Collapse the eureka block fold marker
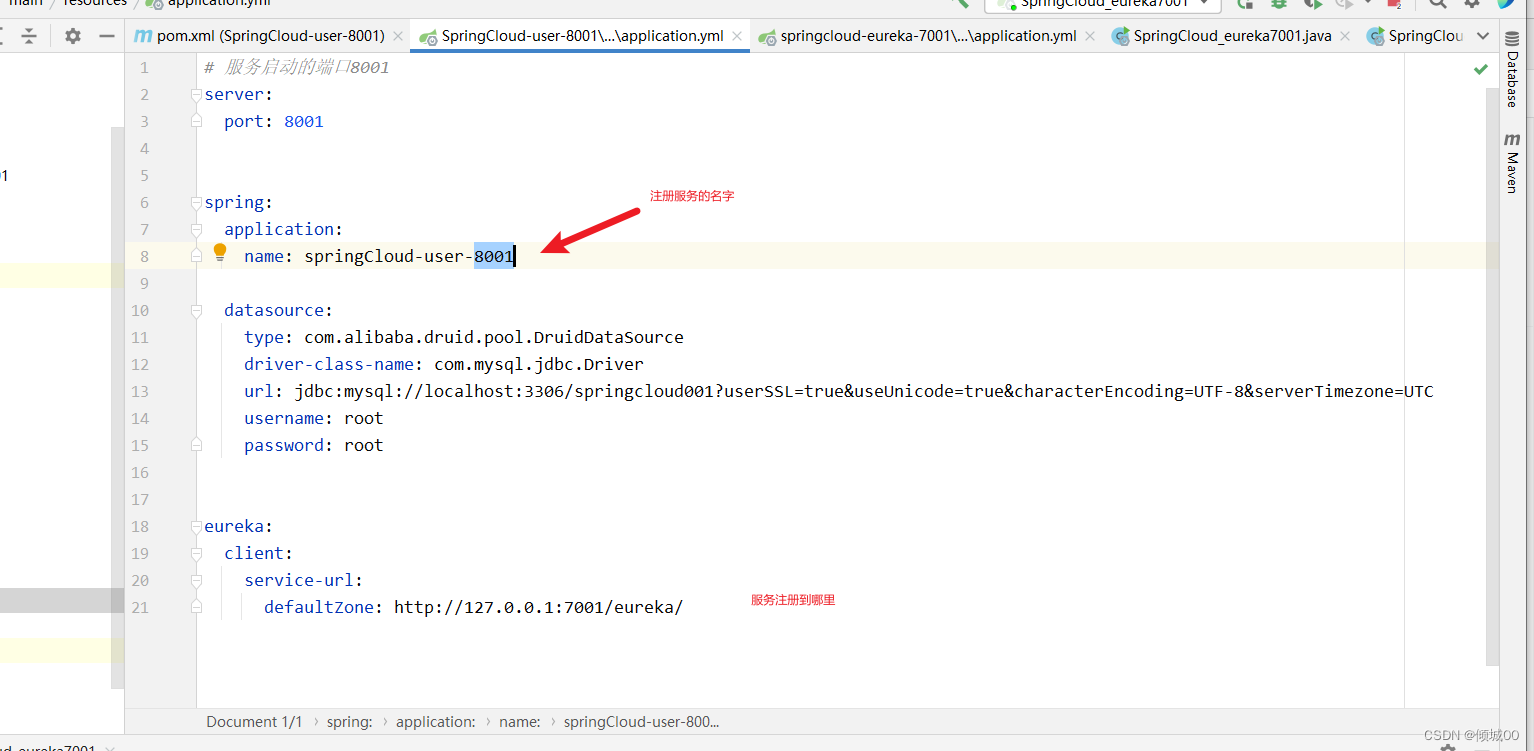 tap(196, 526)
